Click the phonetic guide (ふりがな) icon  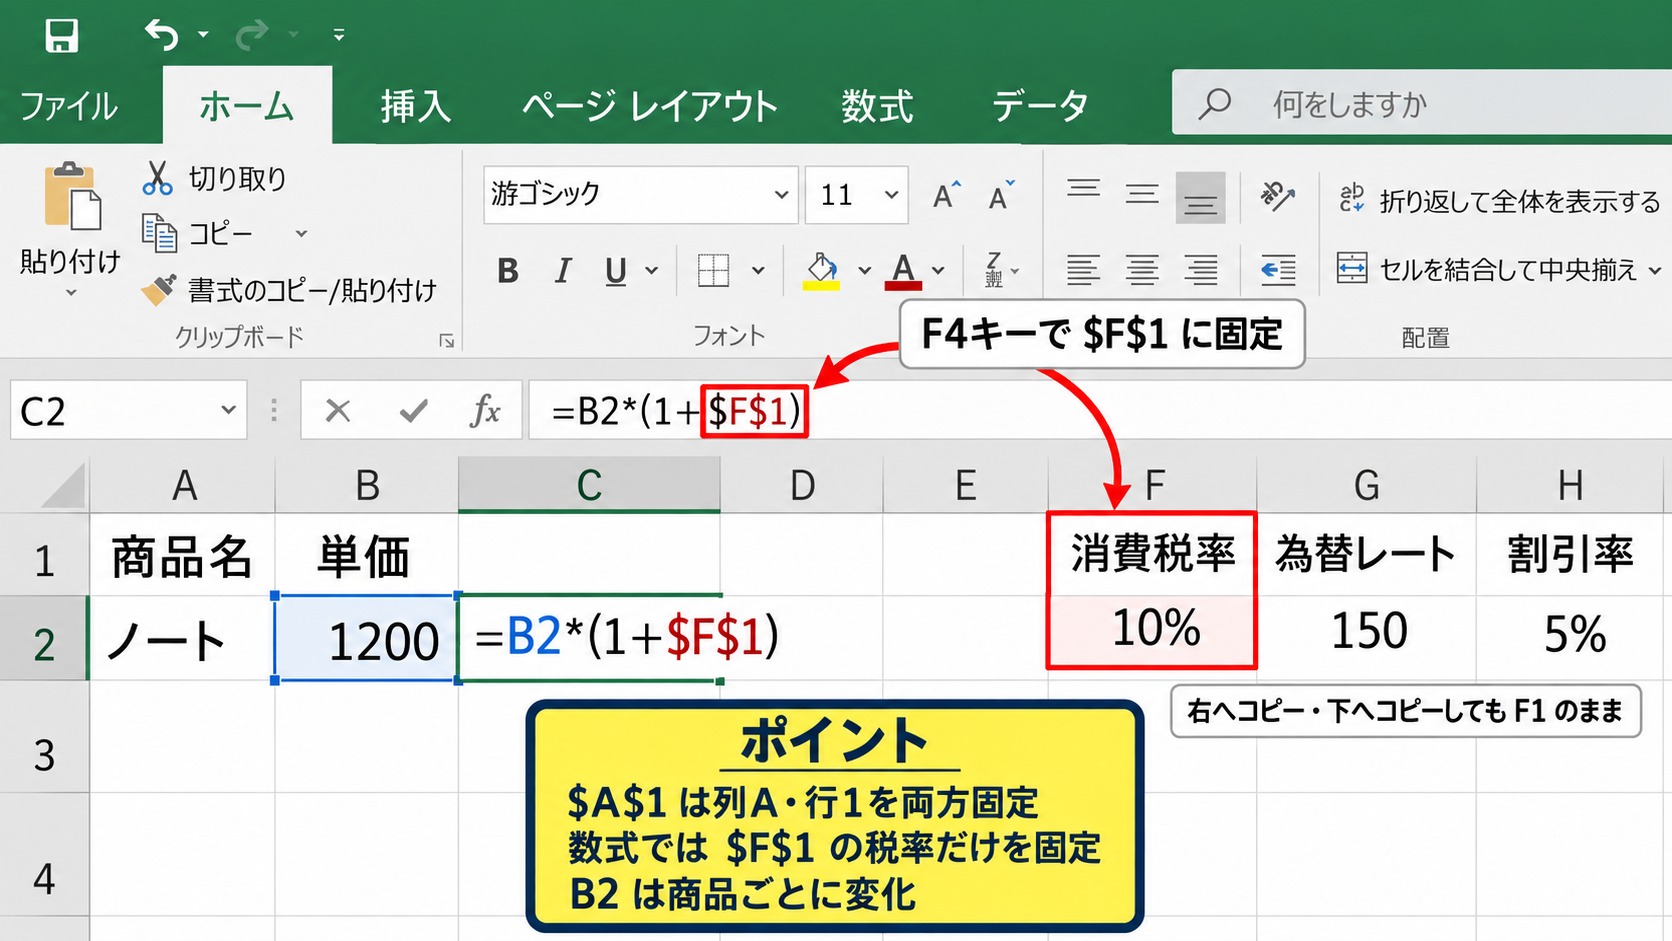click(x=995, y=270)
